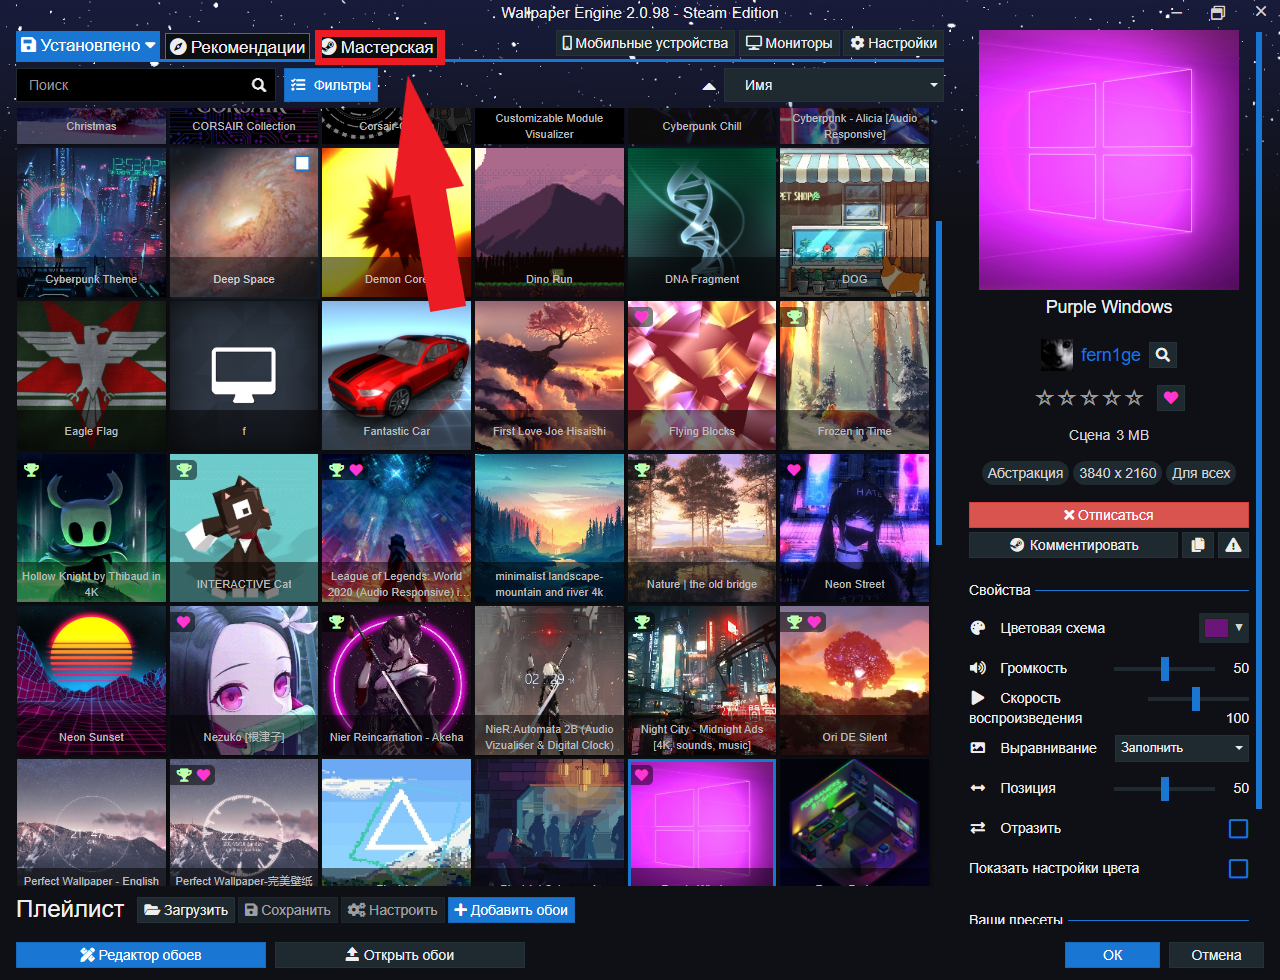Viewport: 1280px width, 980px height.
Task: Select the Flying Blocks wallpaper
Action: (x=702, y=375)
